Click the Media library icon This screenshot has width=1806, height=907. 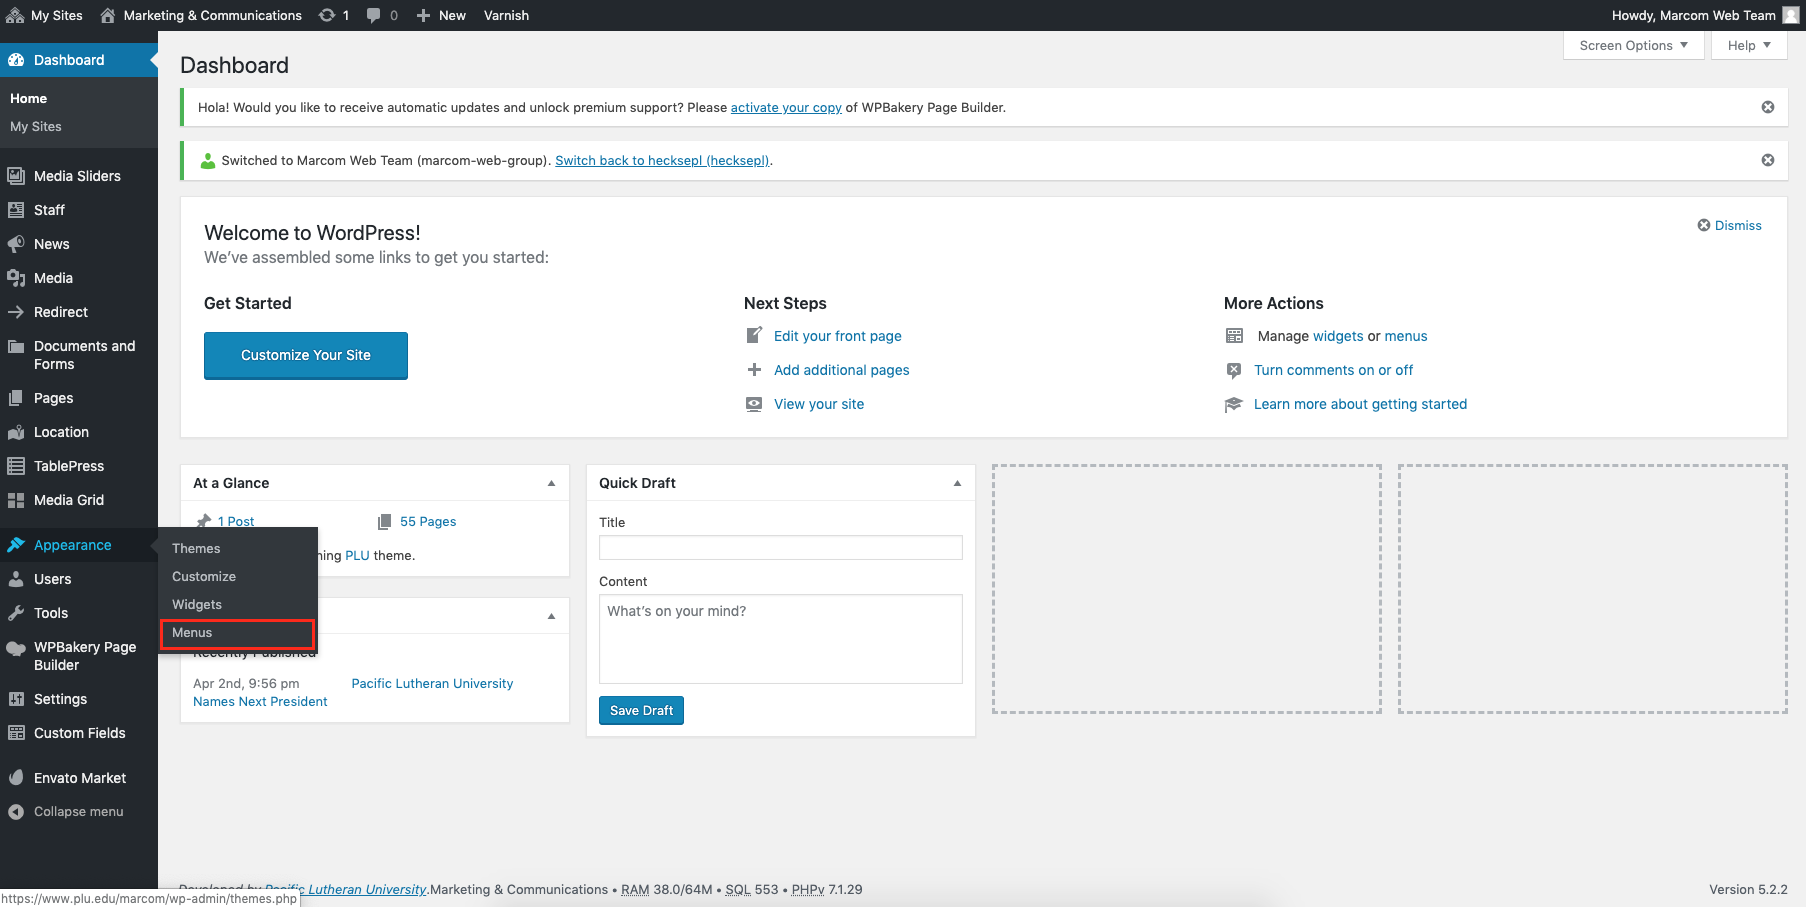tap(16, 278)
